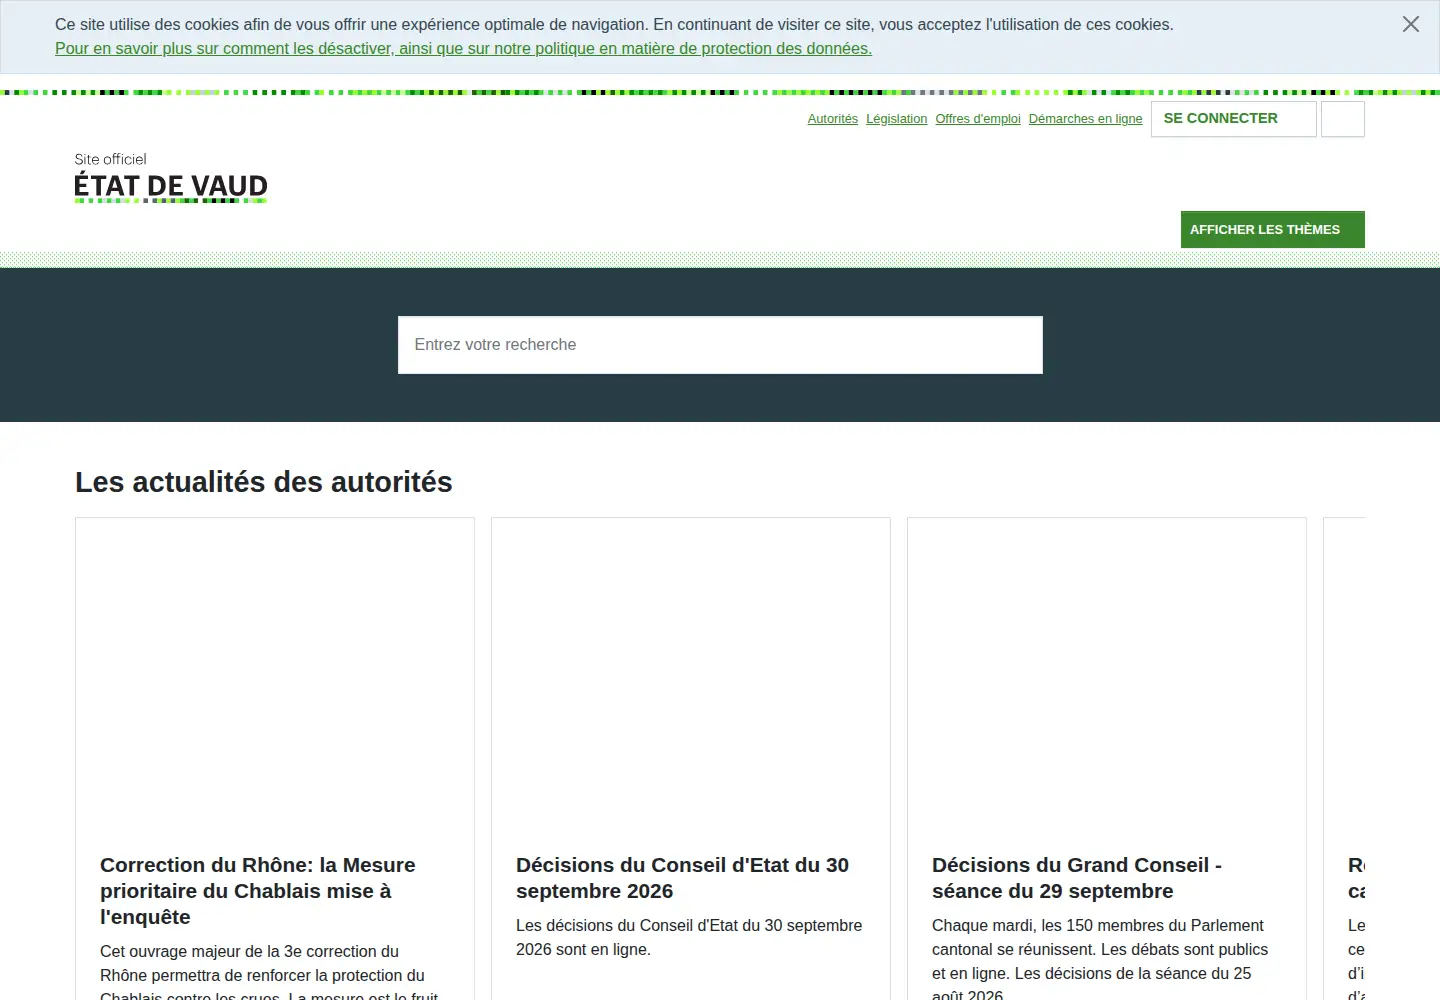Click the Conseil d'Etat decisions card image
This screenshot has height=1000, width=1440.
tap(691, 673)
